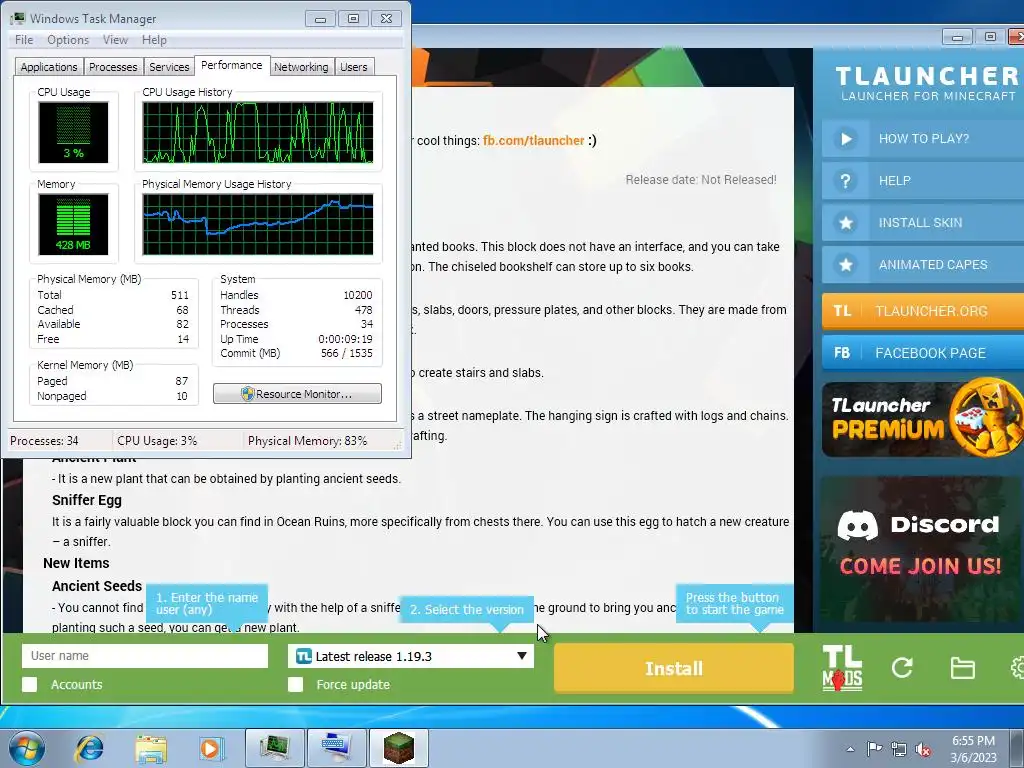Click the shield icon on Resource Monitor button
Screen dimensions: 1024x768
(248, 394)
